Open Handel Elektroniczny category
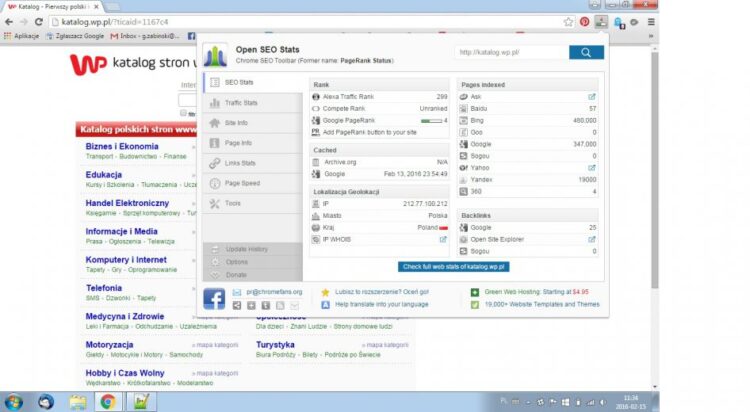 (x=127, y=203)
